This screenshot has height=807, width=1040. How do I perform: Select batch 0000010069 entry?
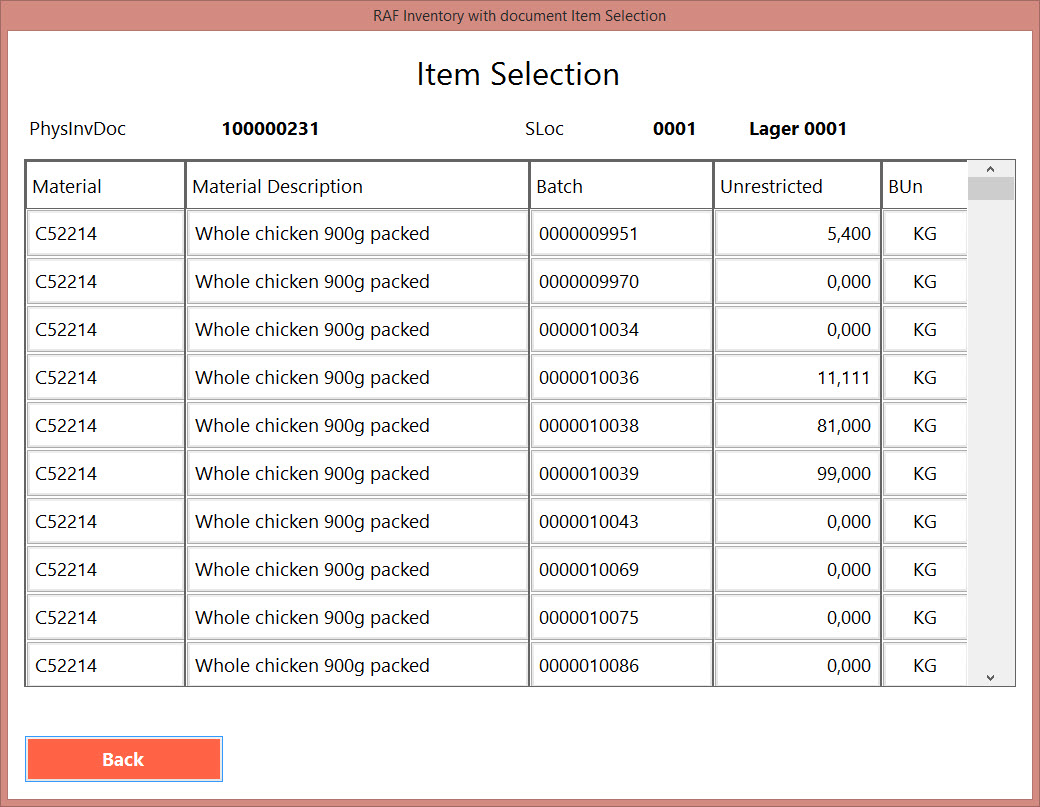[x=620, y=570]
